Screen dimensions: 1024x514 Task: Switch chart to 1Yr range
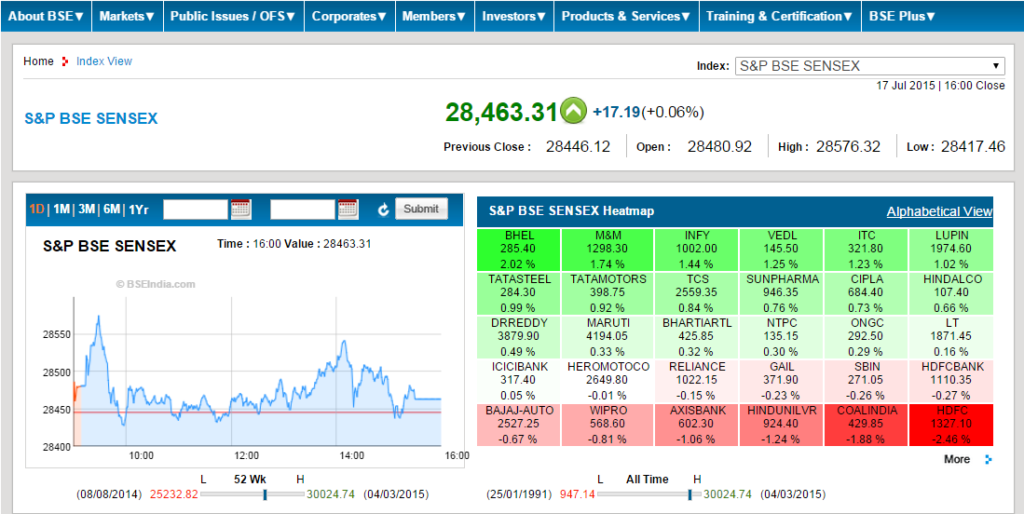138,210
